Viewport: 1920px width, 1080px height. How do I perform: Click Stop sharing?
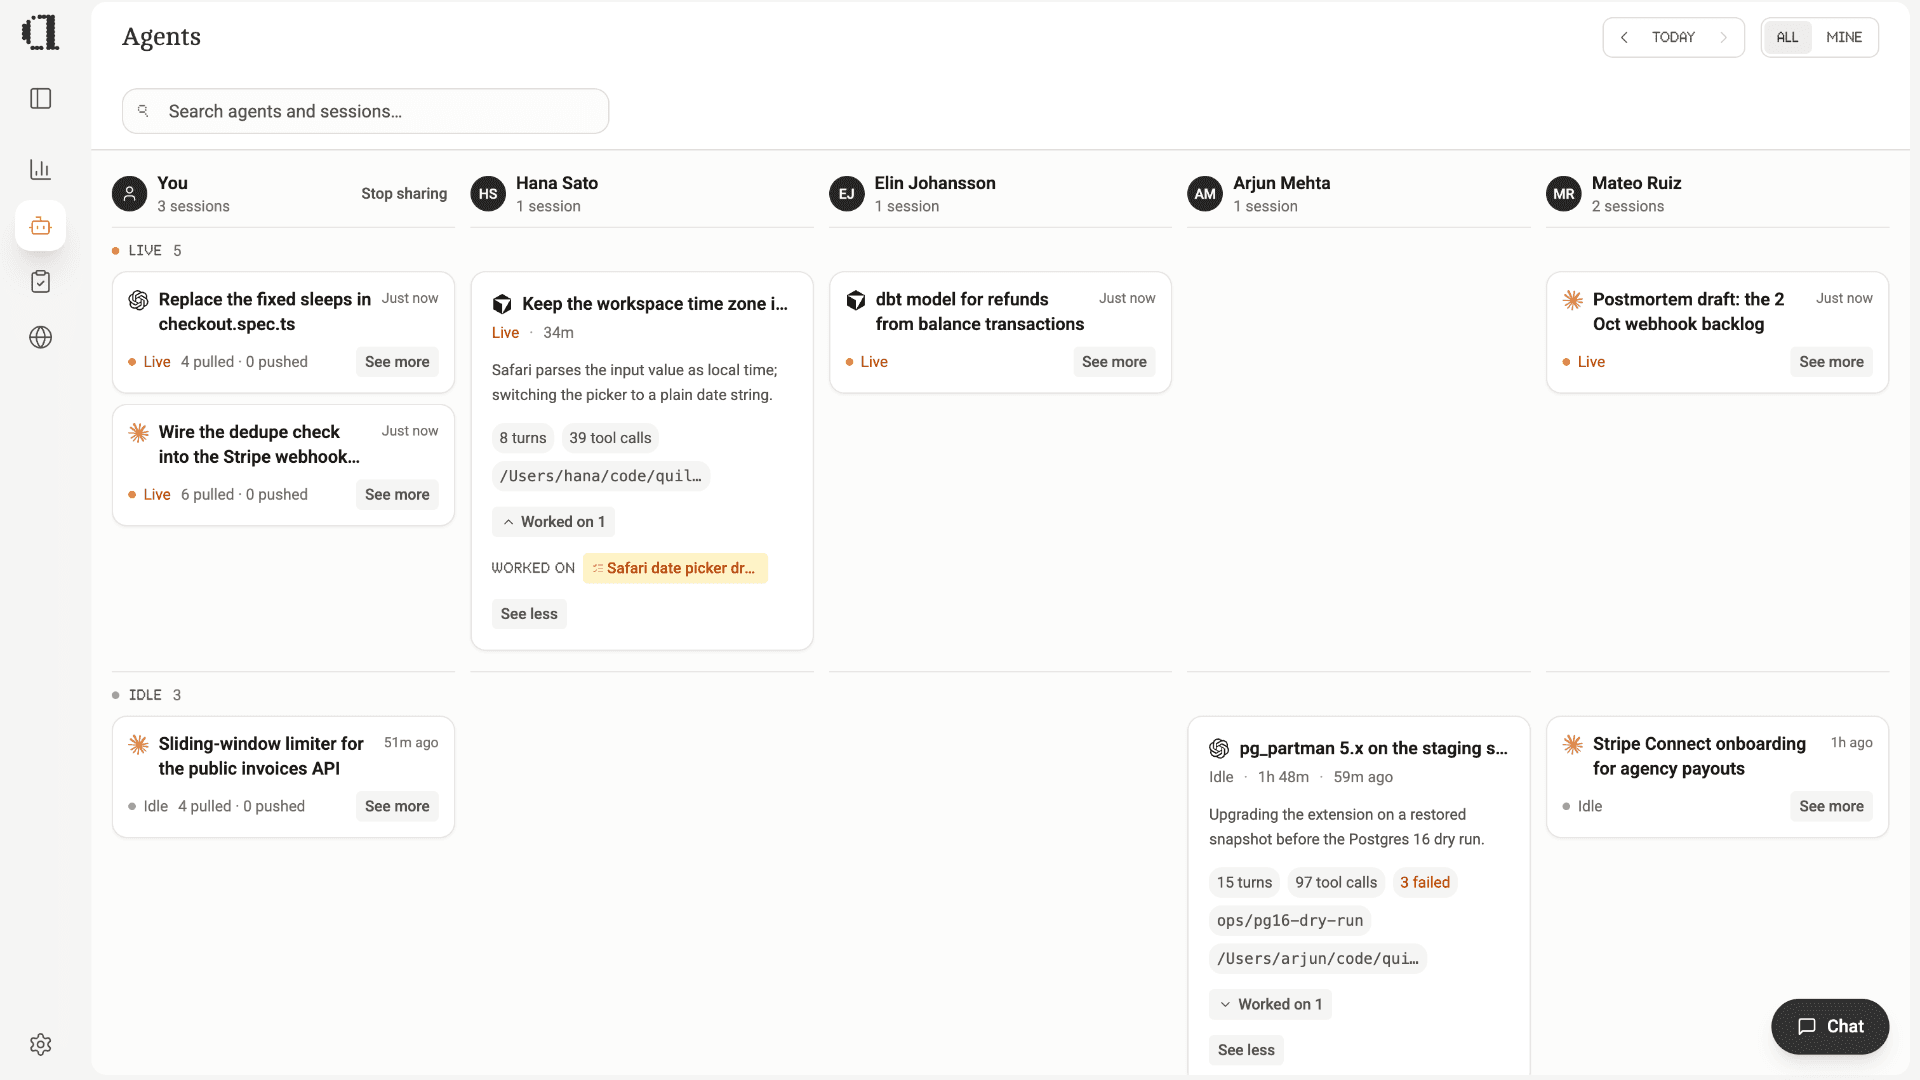(x=404, y=194)
